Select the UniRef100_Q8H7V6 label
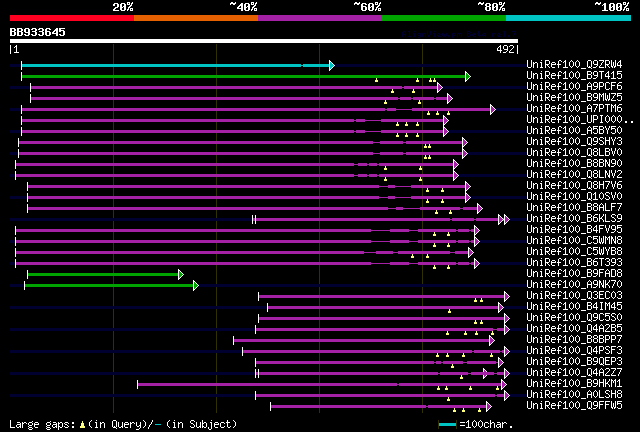 tap(574, 186)
